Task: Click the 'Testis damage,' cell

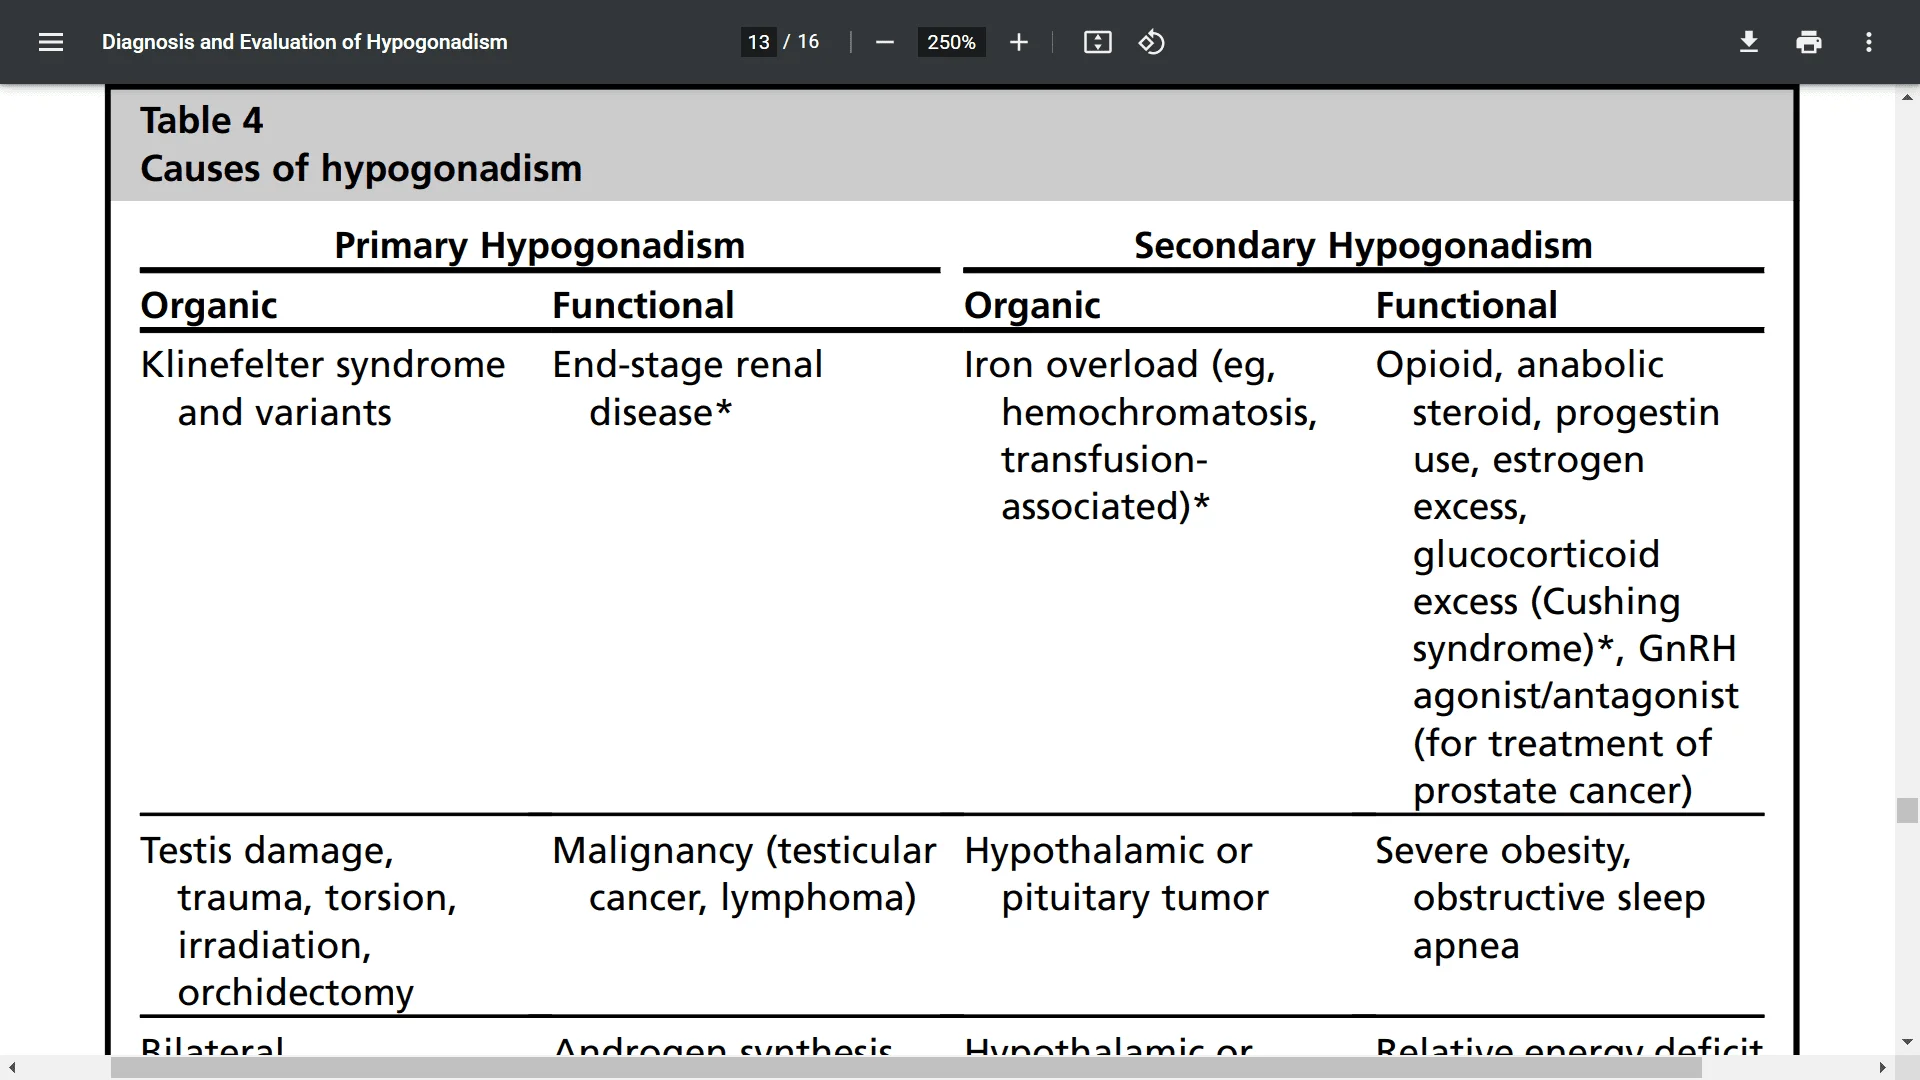Action: 267,851
